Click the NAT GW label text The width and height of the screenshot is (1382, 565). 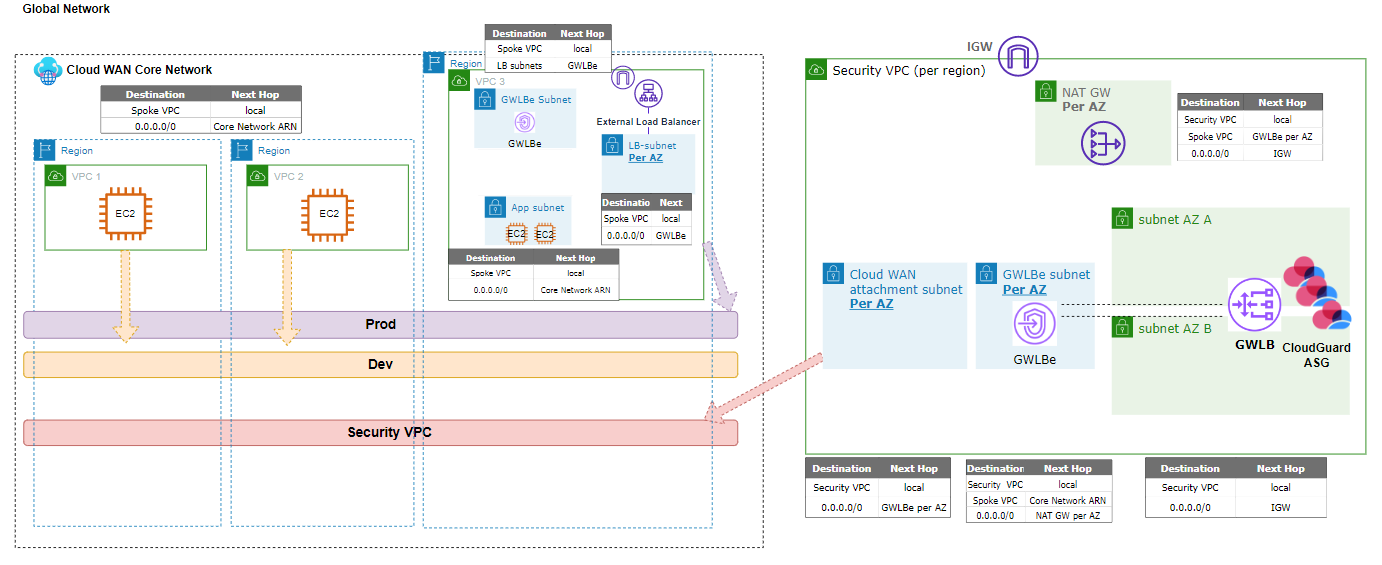click(x=1086, y=92)
